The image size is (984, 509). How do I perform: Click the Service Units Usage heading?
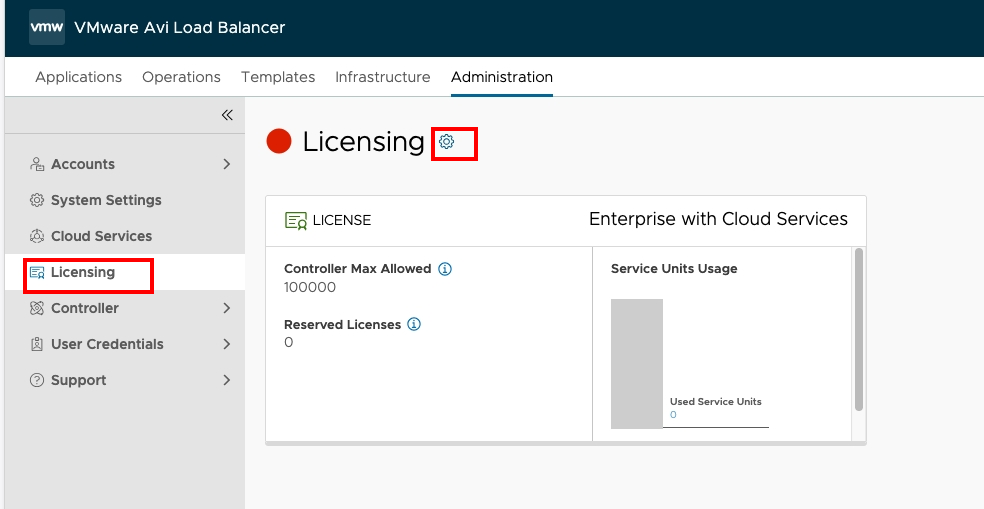[x=674, y=269]
